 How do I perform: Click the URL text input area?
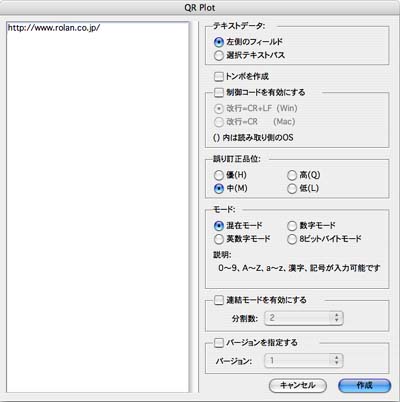pos(98,207)
